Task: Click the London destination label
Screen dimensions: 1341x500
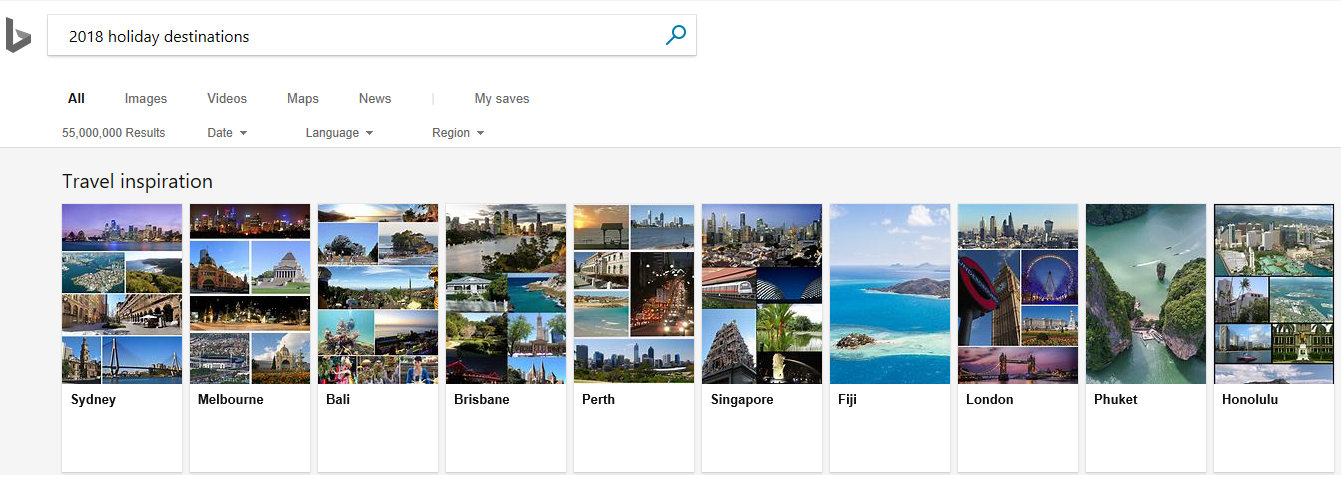Action: pyautogui.click(x=990, y=400)
